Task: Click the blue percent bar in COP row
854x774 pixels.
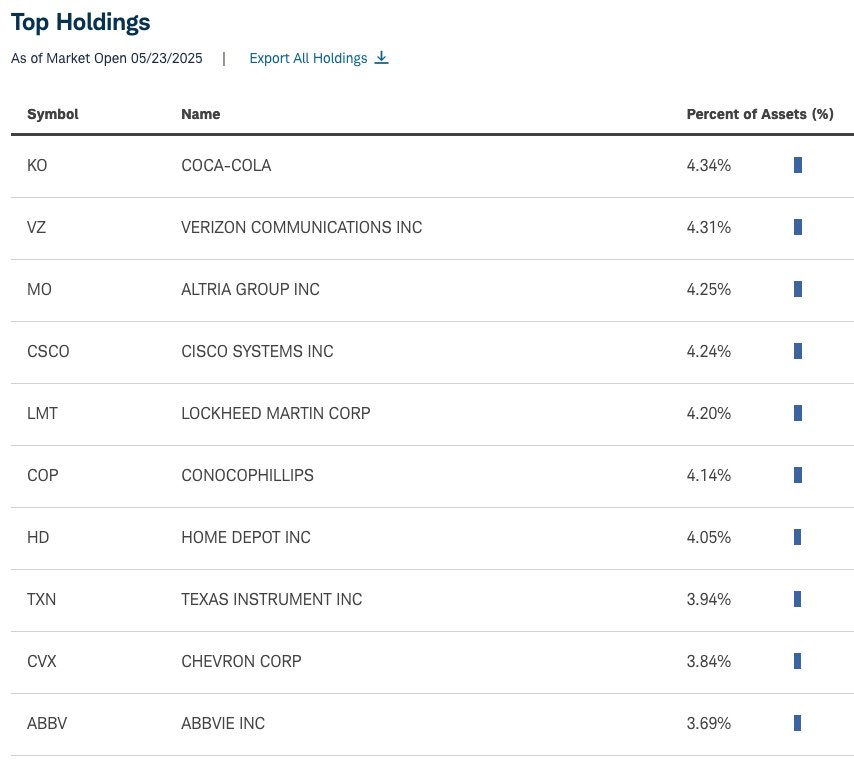Action: [x=798, y=476]
